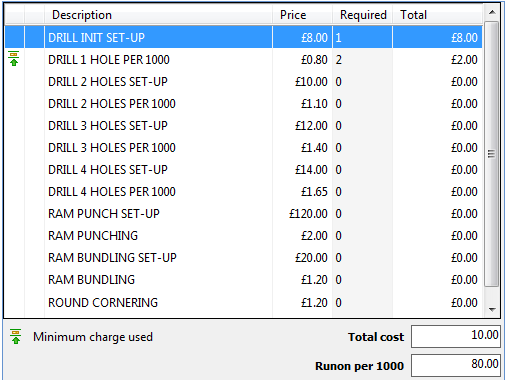Image resolution: width=506 pixels, height=380 pixels.
Task: Click the £20.00 price of RAM BUNDLING SET-UP
Action: point(302,258)
